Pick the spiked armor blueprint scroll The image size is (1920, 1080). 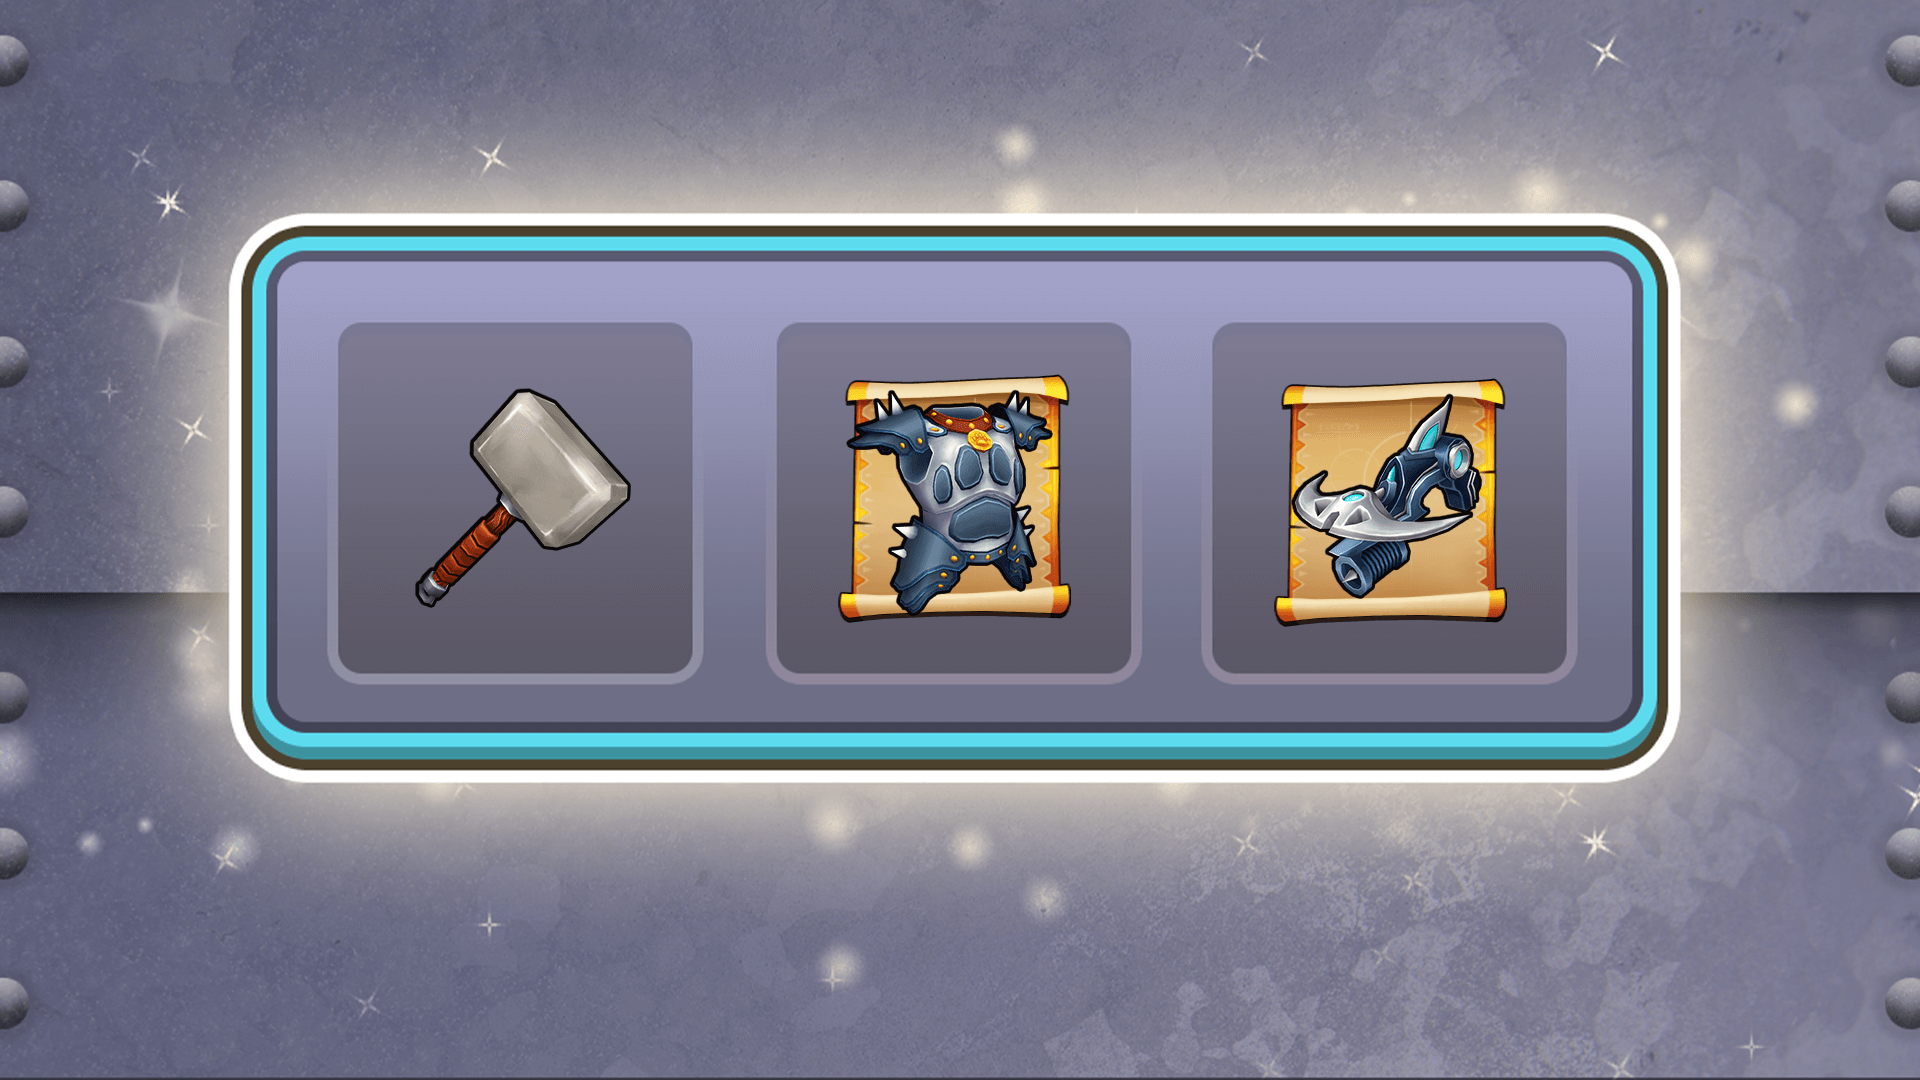tap(954, 498)
